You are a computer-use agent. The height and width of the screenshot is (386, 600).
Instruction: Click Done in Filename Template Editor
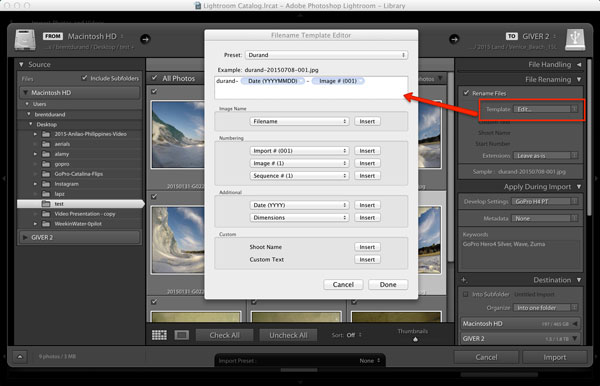point(388,285)
